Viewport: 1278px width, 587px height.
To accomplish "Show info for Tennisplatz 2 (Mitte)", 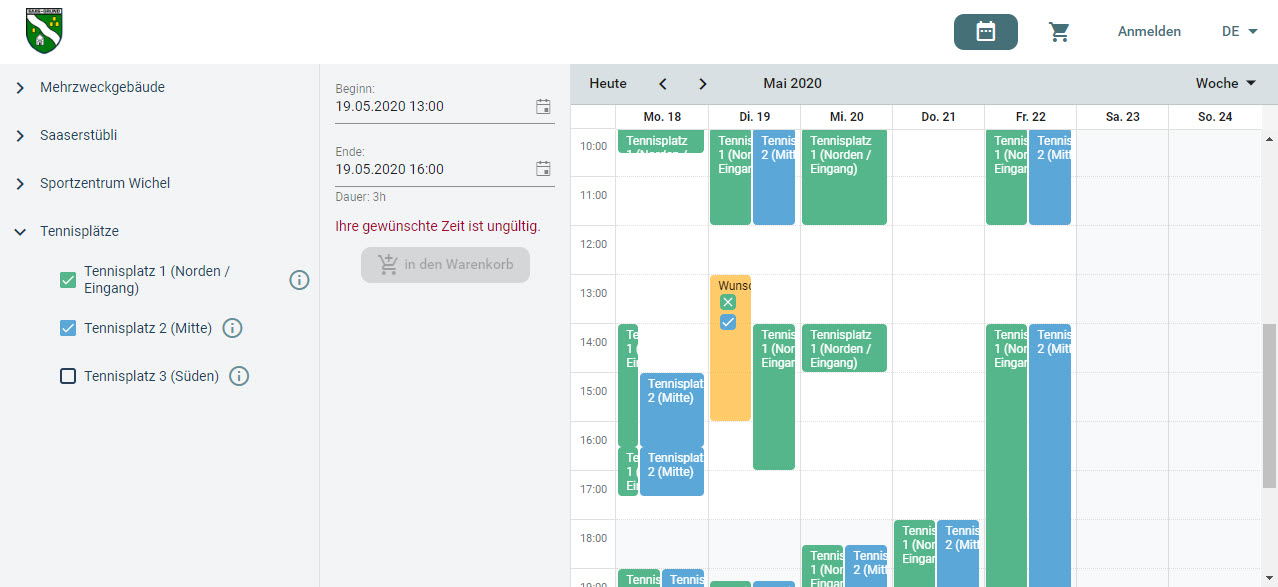I will tap(232, 328).
